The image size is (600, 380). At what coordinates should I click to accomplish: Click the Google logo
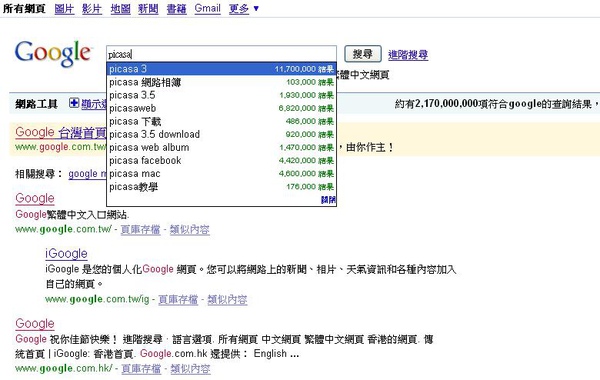[x=53, y=54]
